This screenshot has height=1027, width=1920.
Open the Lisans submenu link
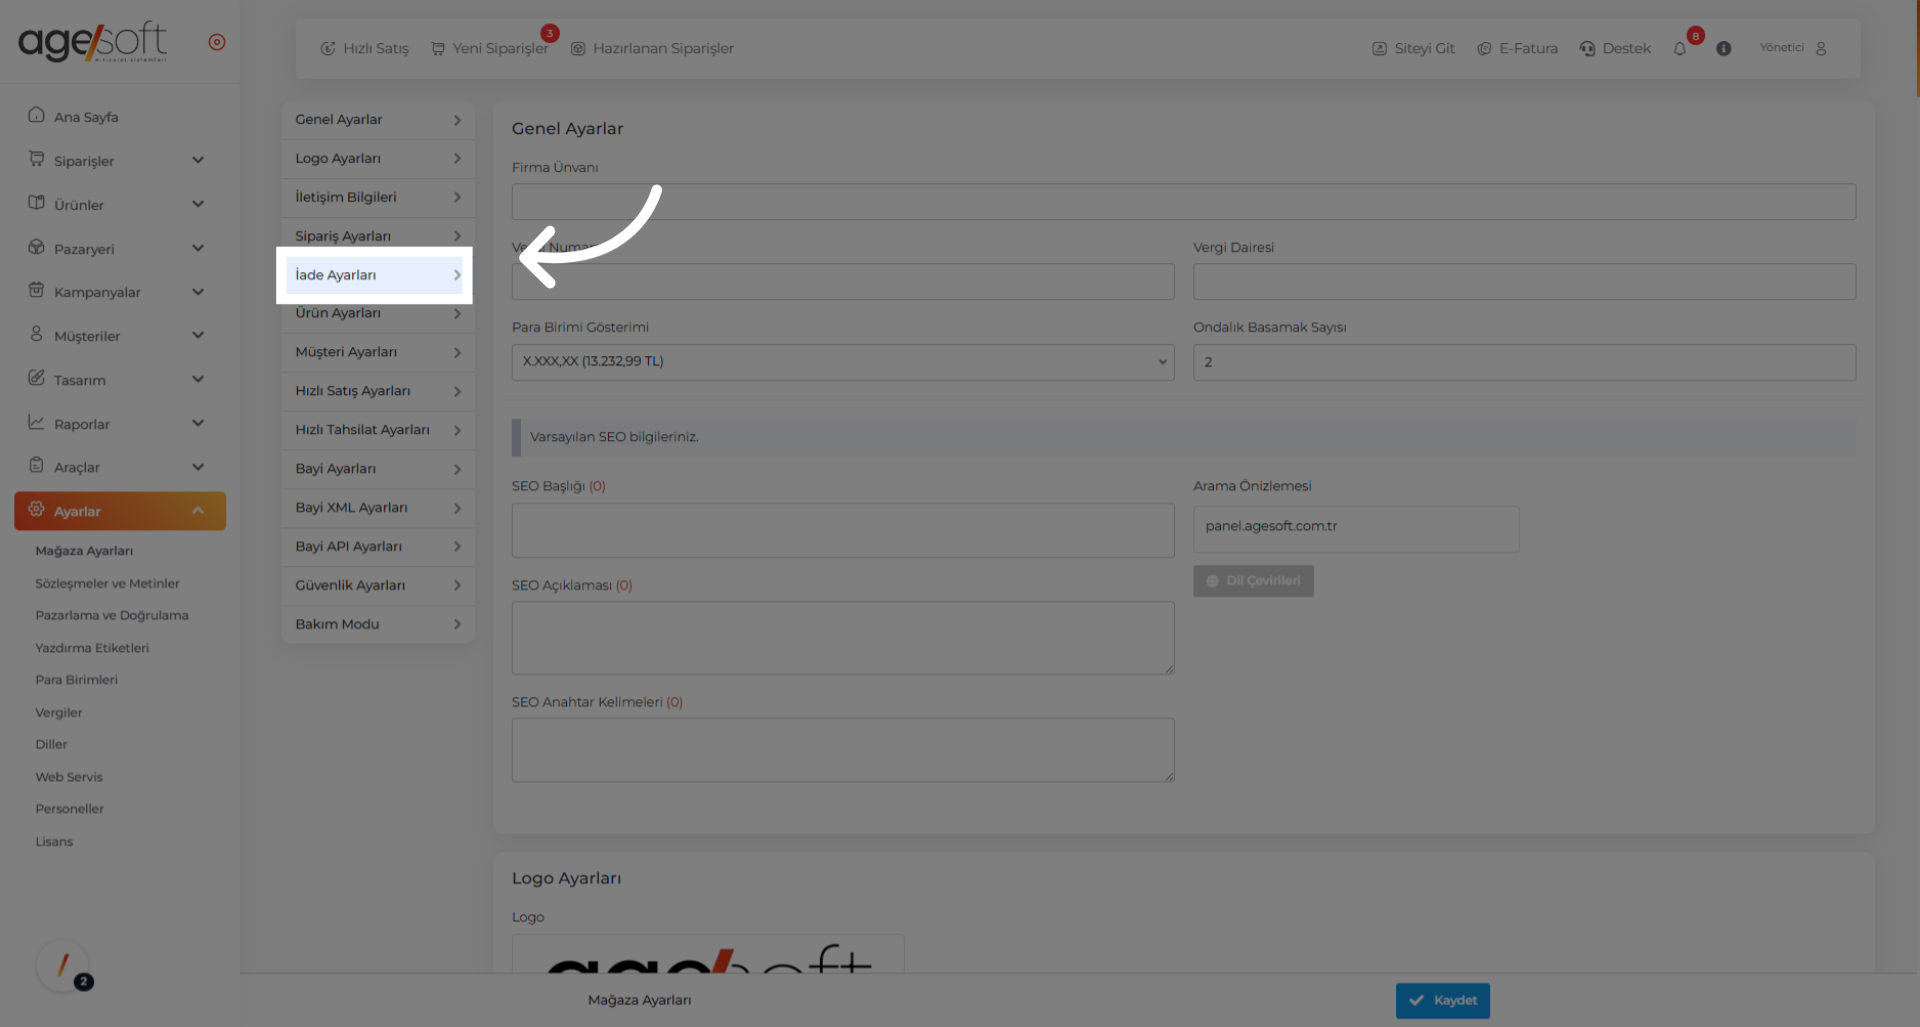coord(54,842)
